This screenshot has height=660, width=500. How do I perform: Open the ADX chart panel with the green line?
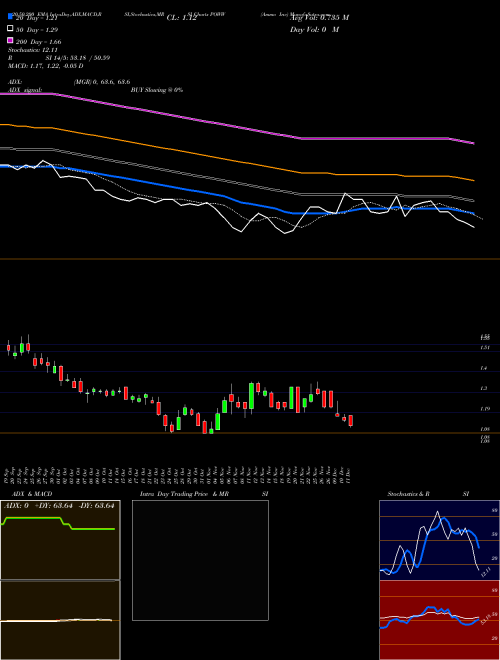pos(60,540)
